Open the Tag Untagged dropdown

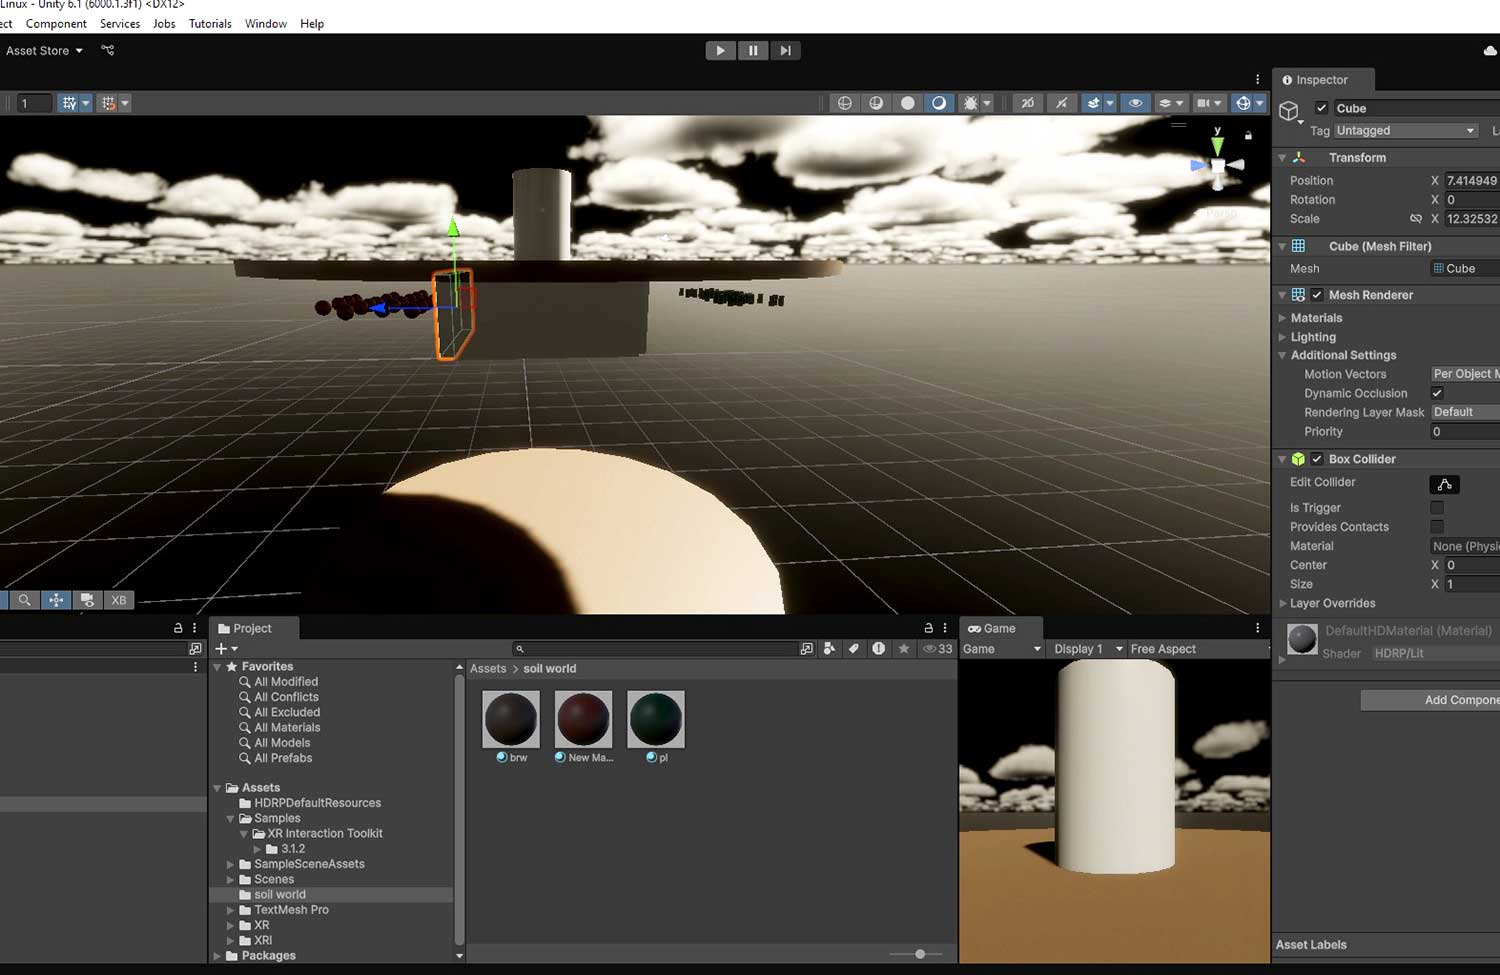click(1405, 131)
